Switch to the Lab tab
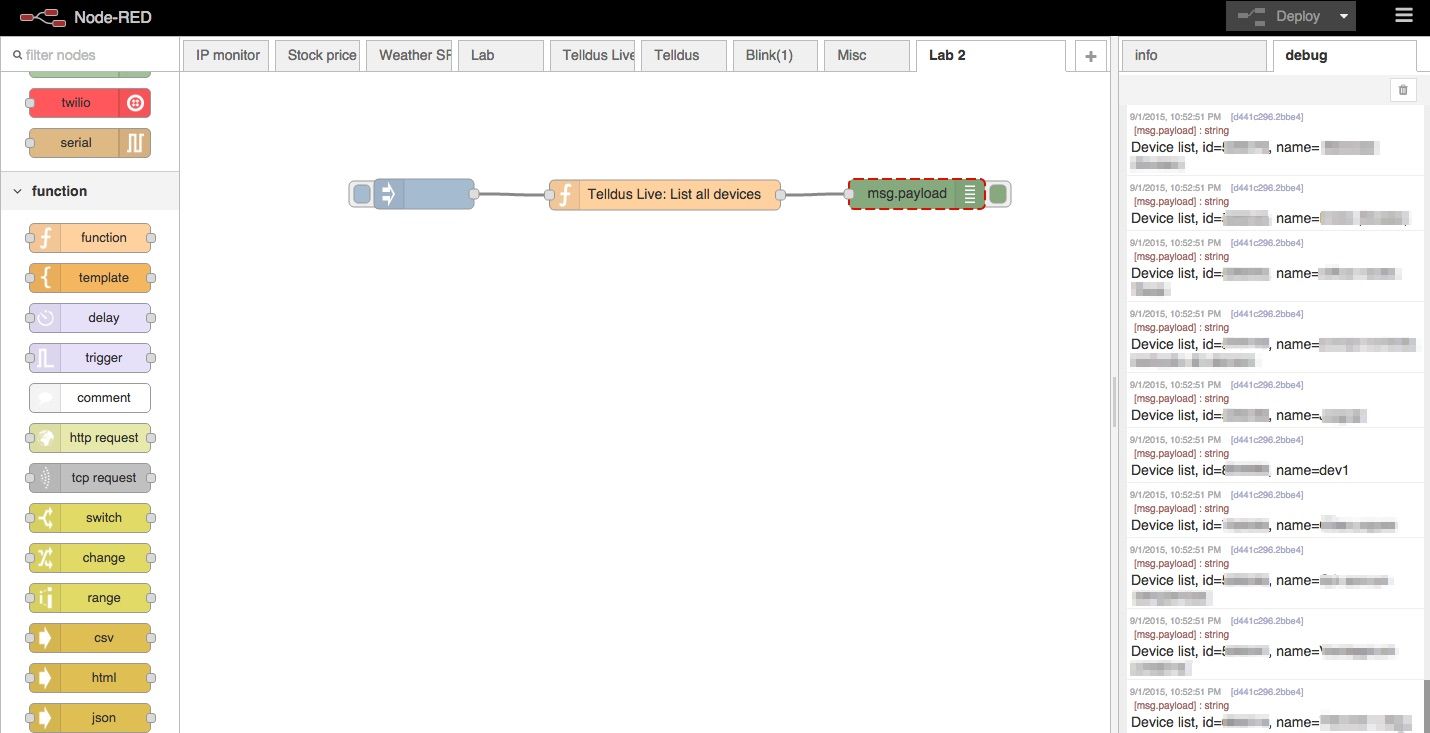This screenshot has width=1430, height=733. click(x=501, y=55)
